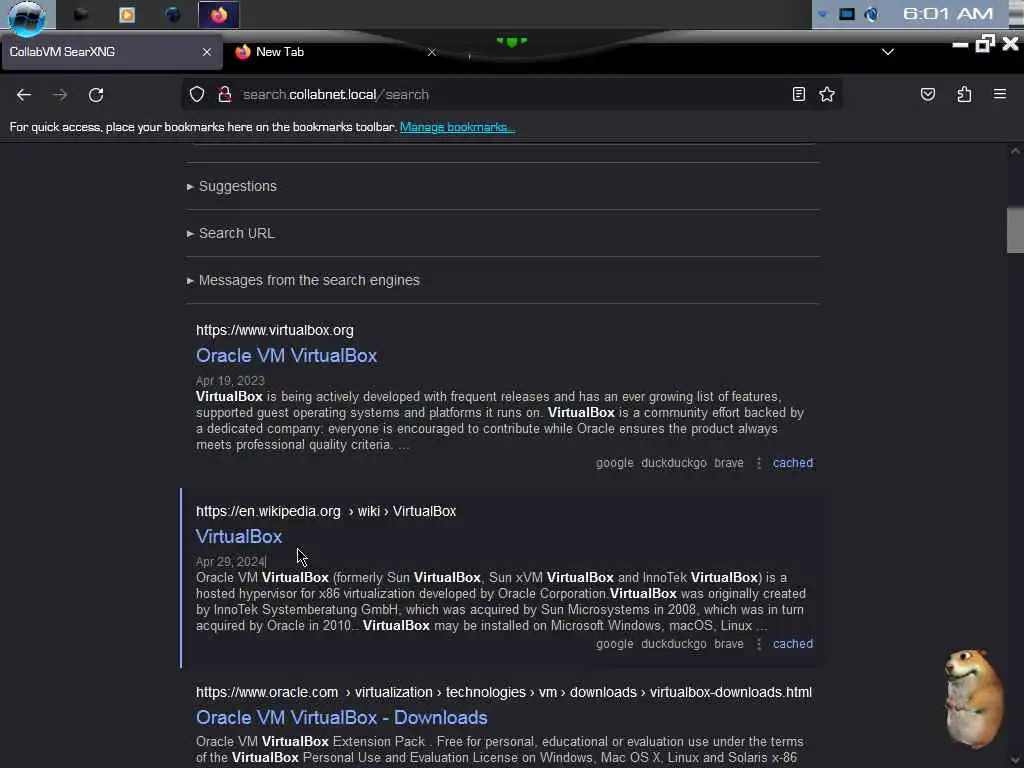Open cached copy of Wikipedia result
The height and width of the screenshot is (768, 1024).
click(793, 644)
